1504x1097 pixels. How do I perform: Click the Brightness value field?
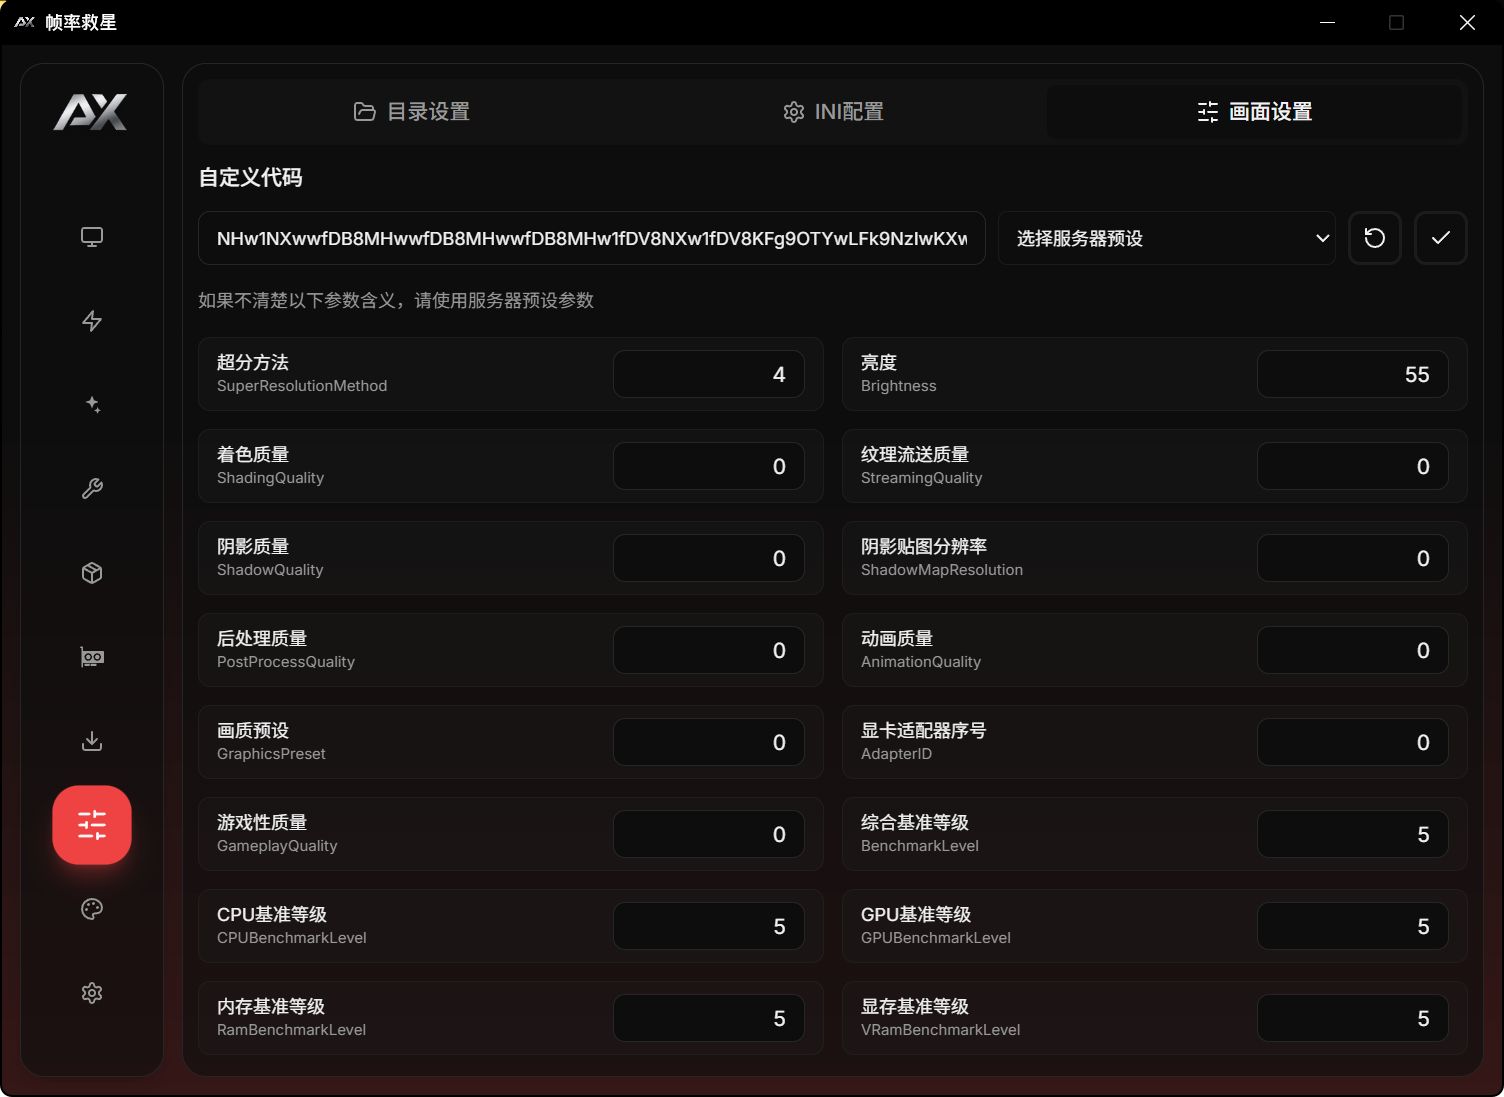(x=1352, y=374)
